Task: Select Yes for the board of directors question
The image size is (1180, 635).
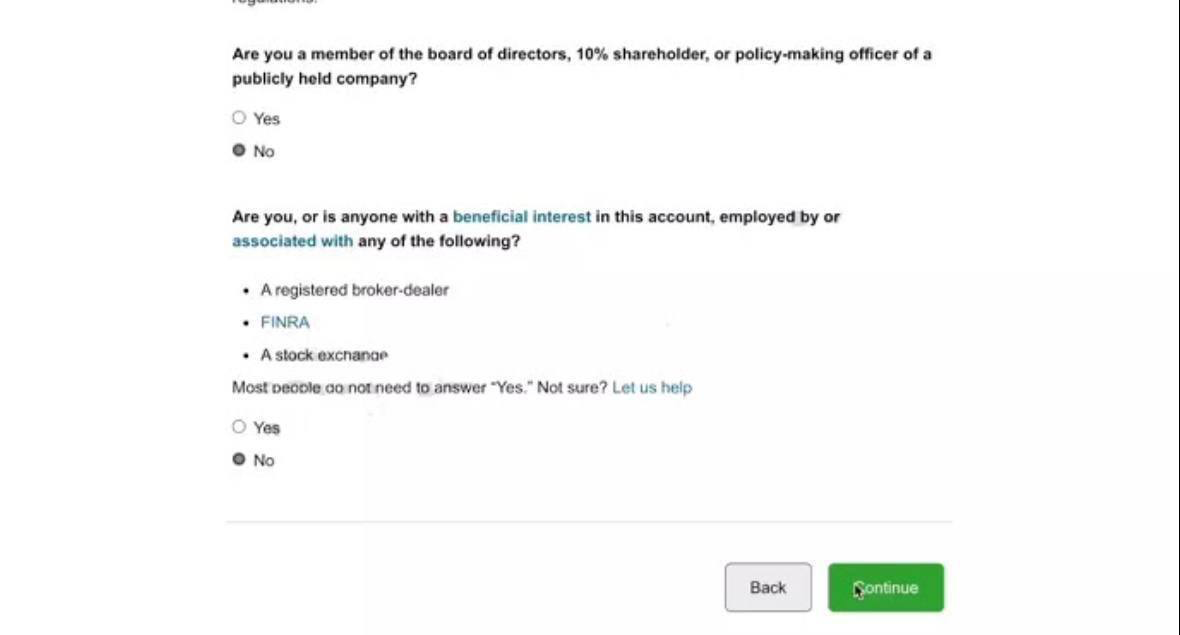Action: [239, 118]
